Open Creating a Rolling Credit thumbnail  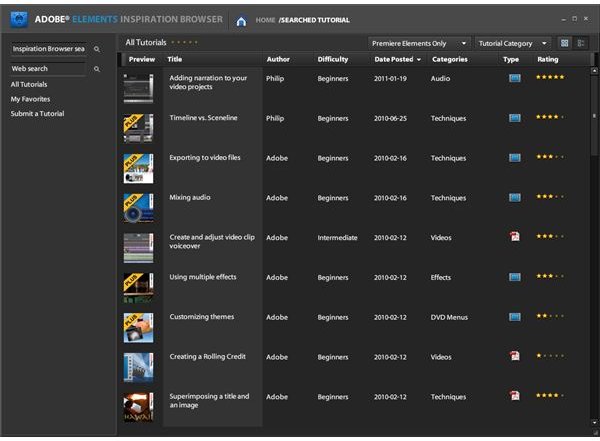(138, 368)
